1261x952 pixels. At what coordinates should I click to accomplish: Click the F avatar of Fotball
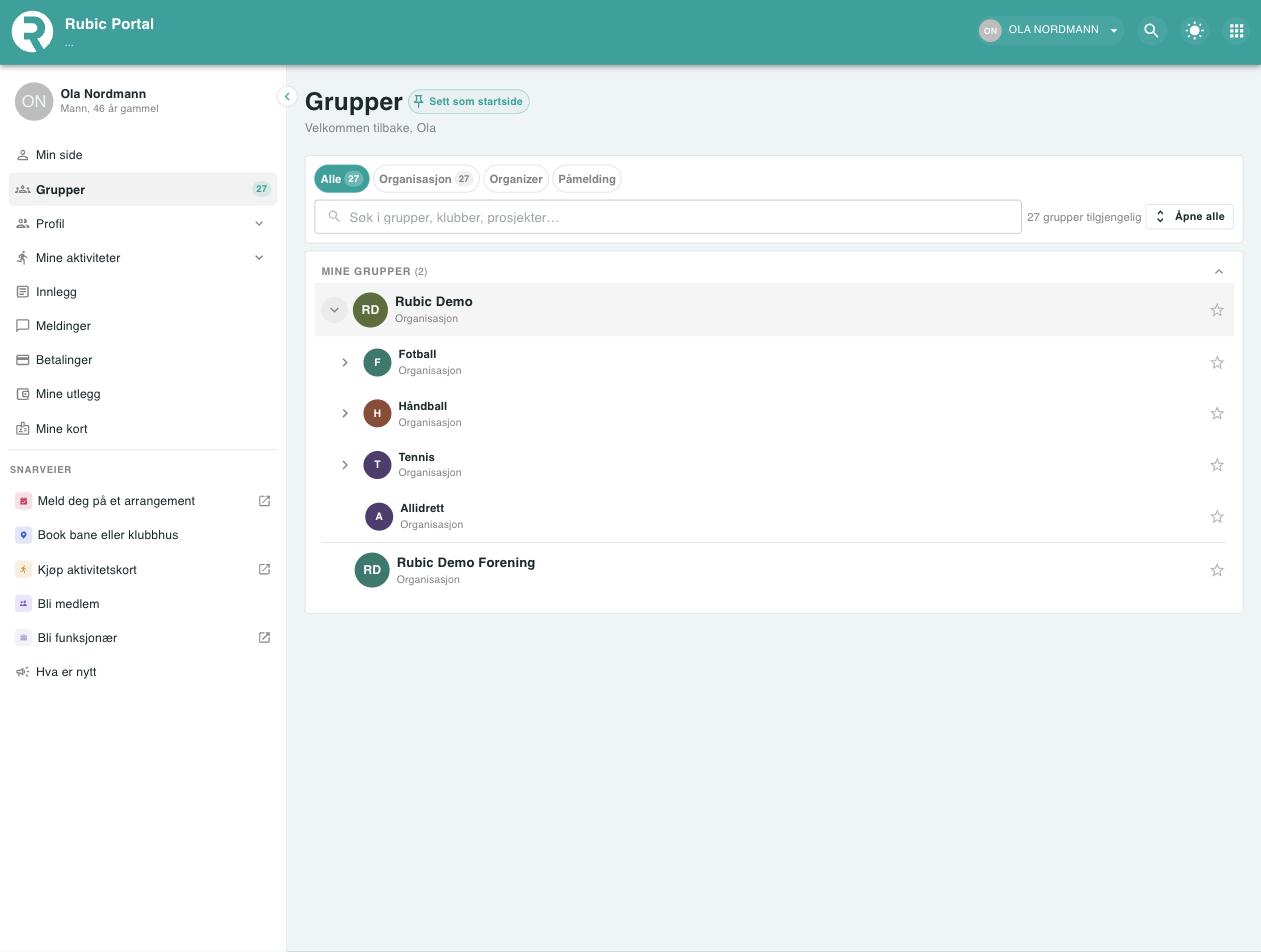click(377, 362)
